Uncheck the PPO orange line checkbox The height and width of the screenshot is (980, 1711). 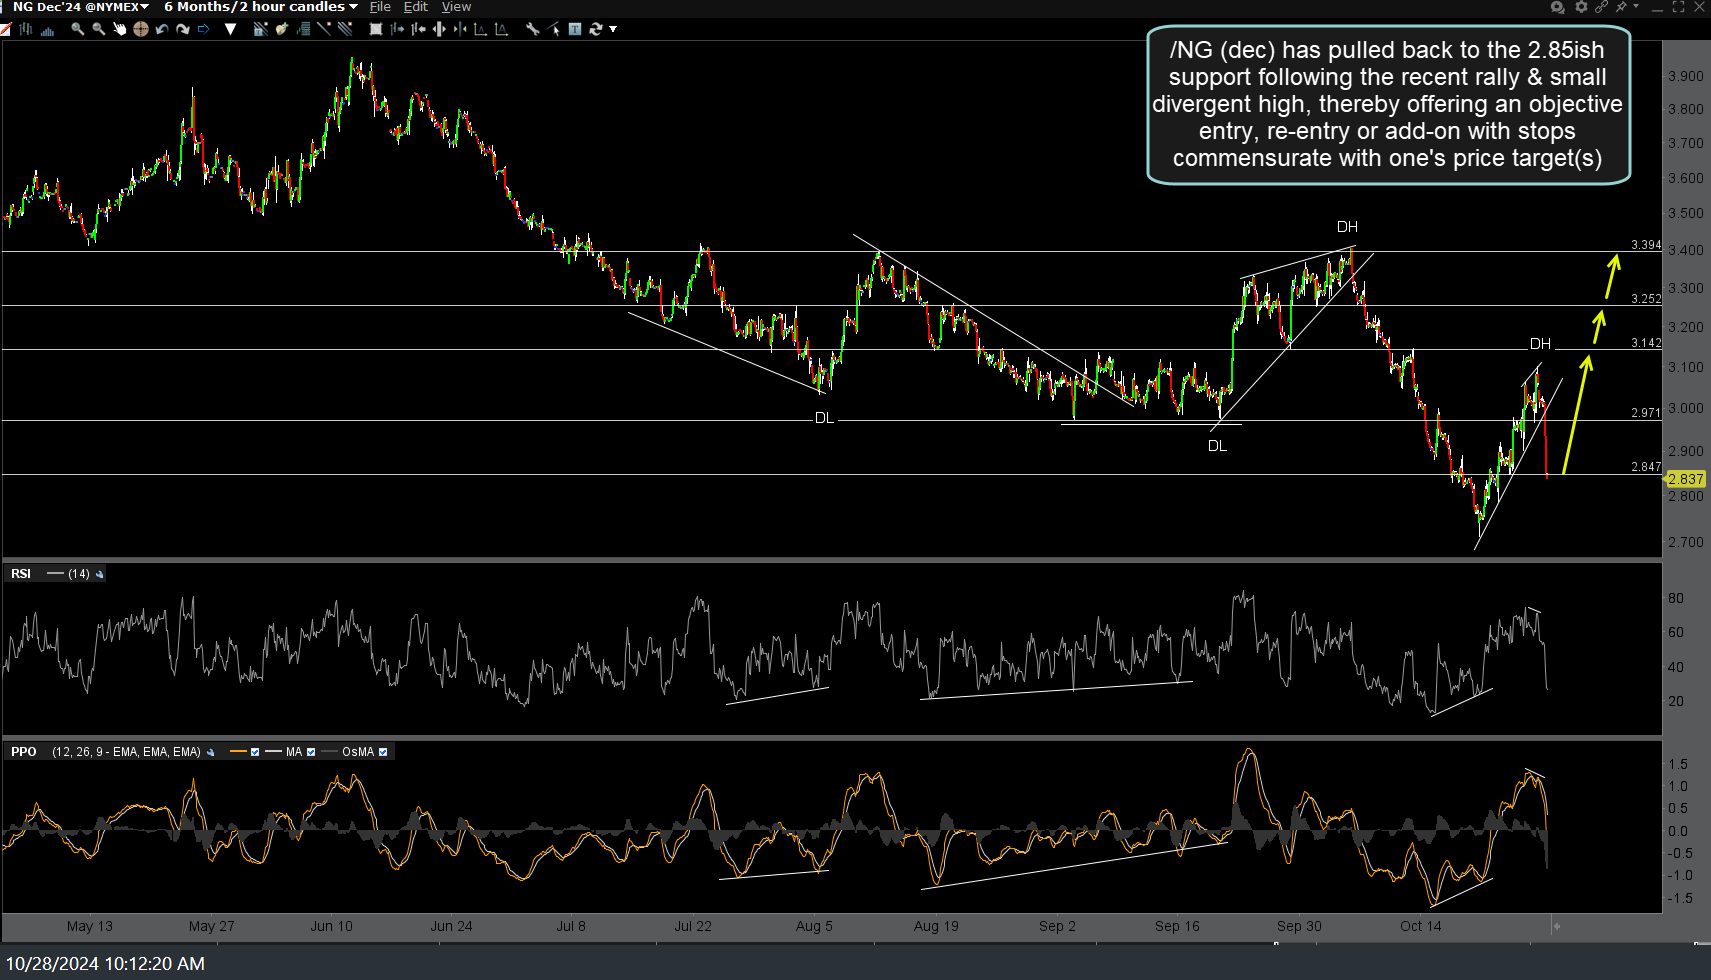tap(255, 752)
